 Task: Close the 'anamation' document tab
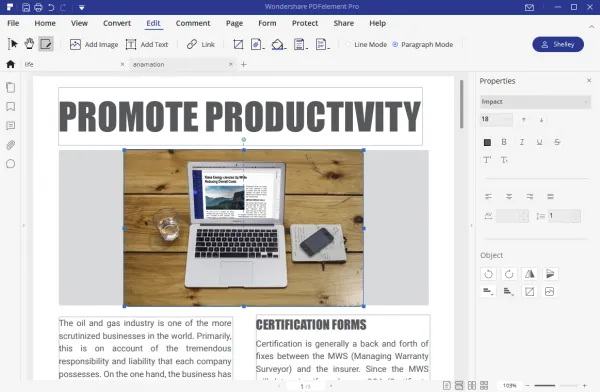pyautogui.click(x=231, y=64)
